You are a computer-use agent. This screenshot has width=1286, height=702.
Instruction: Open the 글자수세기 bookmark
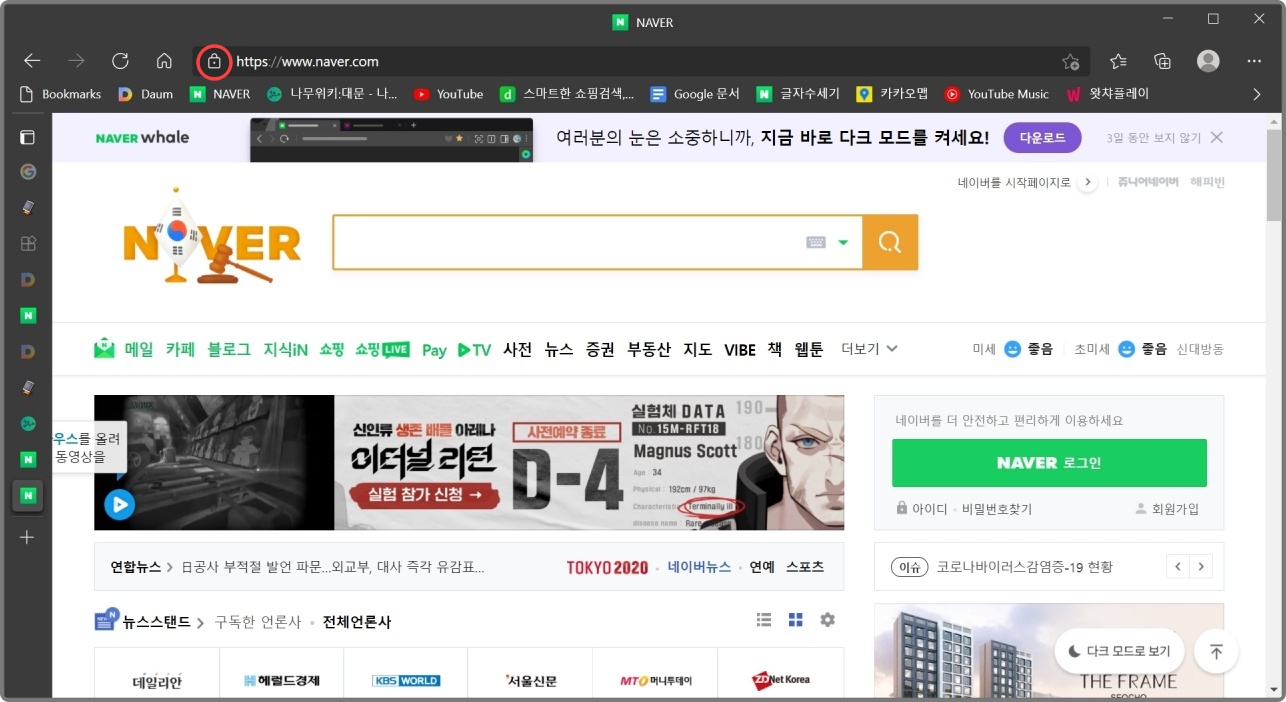798,94
